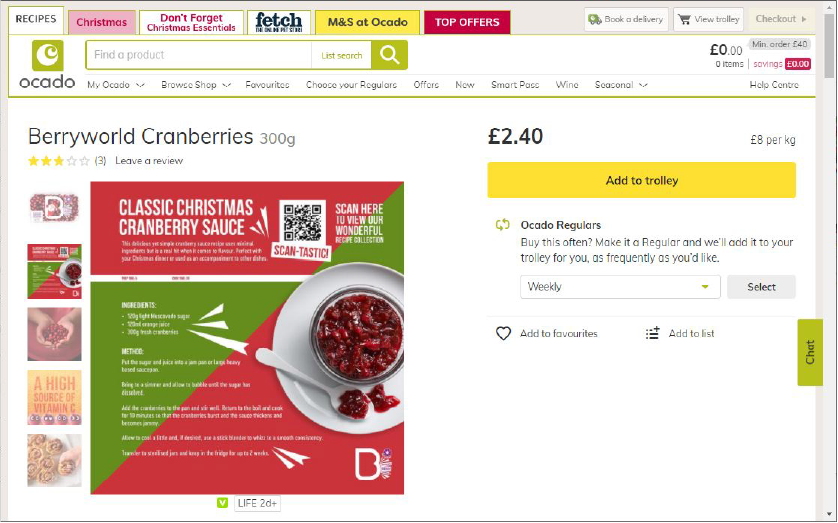Click the Find a product search field
Viewport: 838px width, 523px height.
pyautogui.click(x=199, y=55)
